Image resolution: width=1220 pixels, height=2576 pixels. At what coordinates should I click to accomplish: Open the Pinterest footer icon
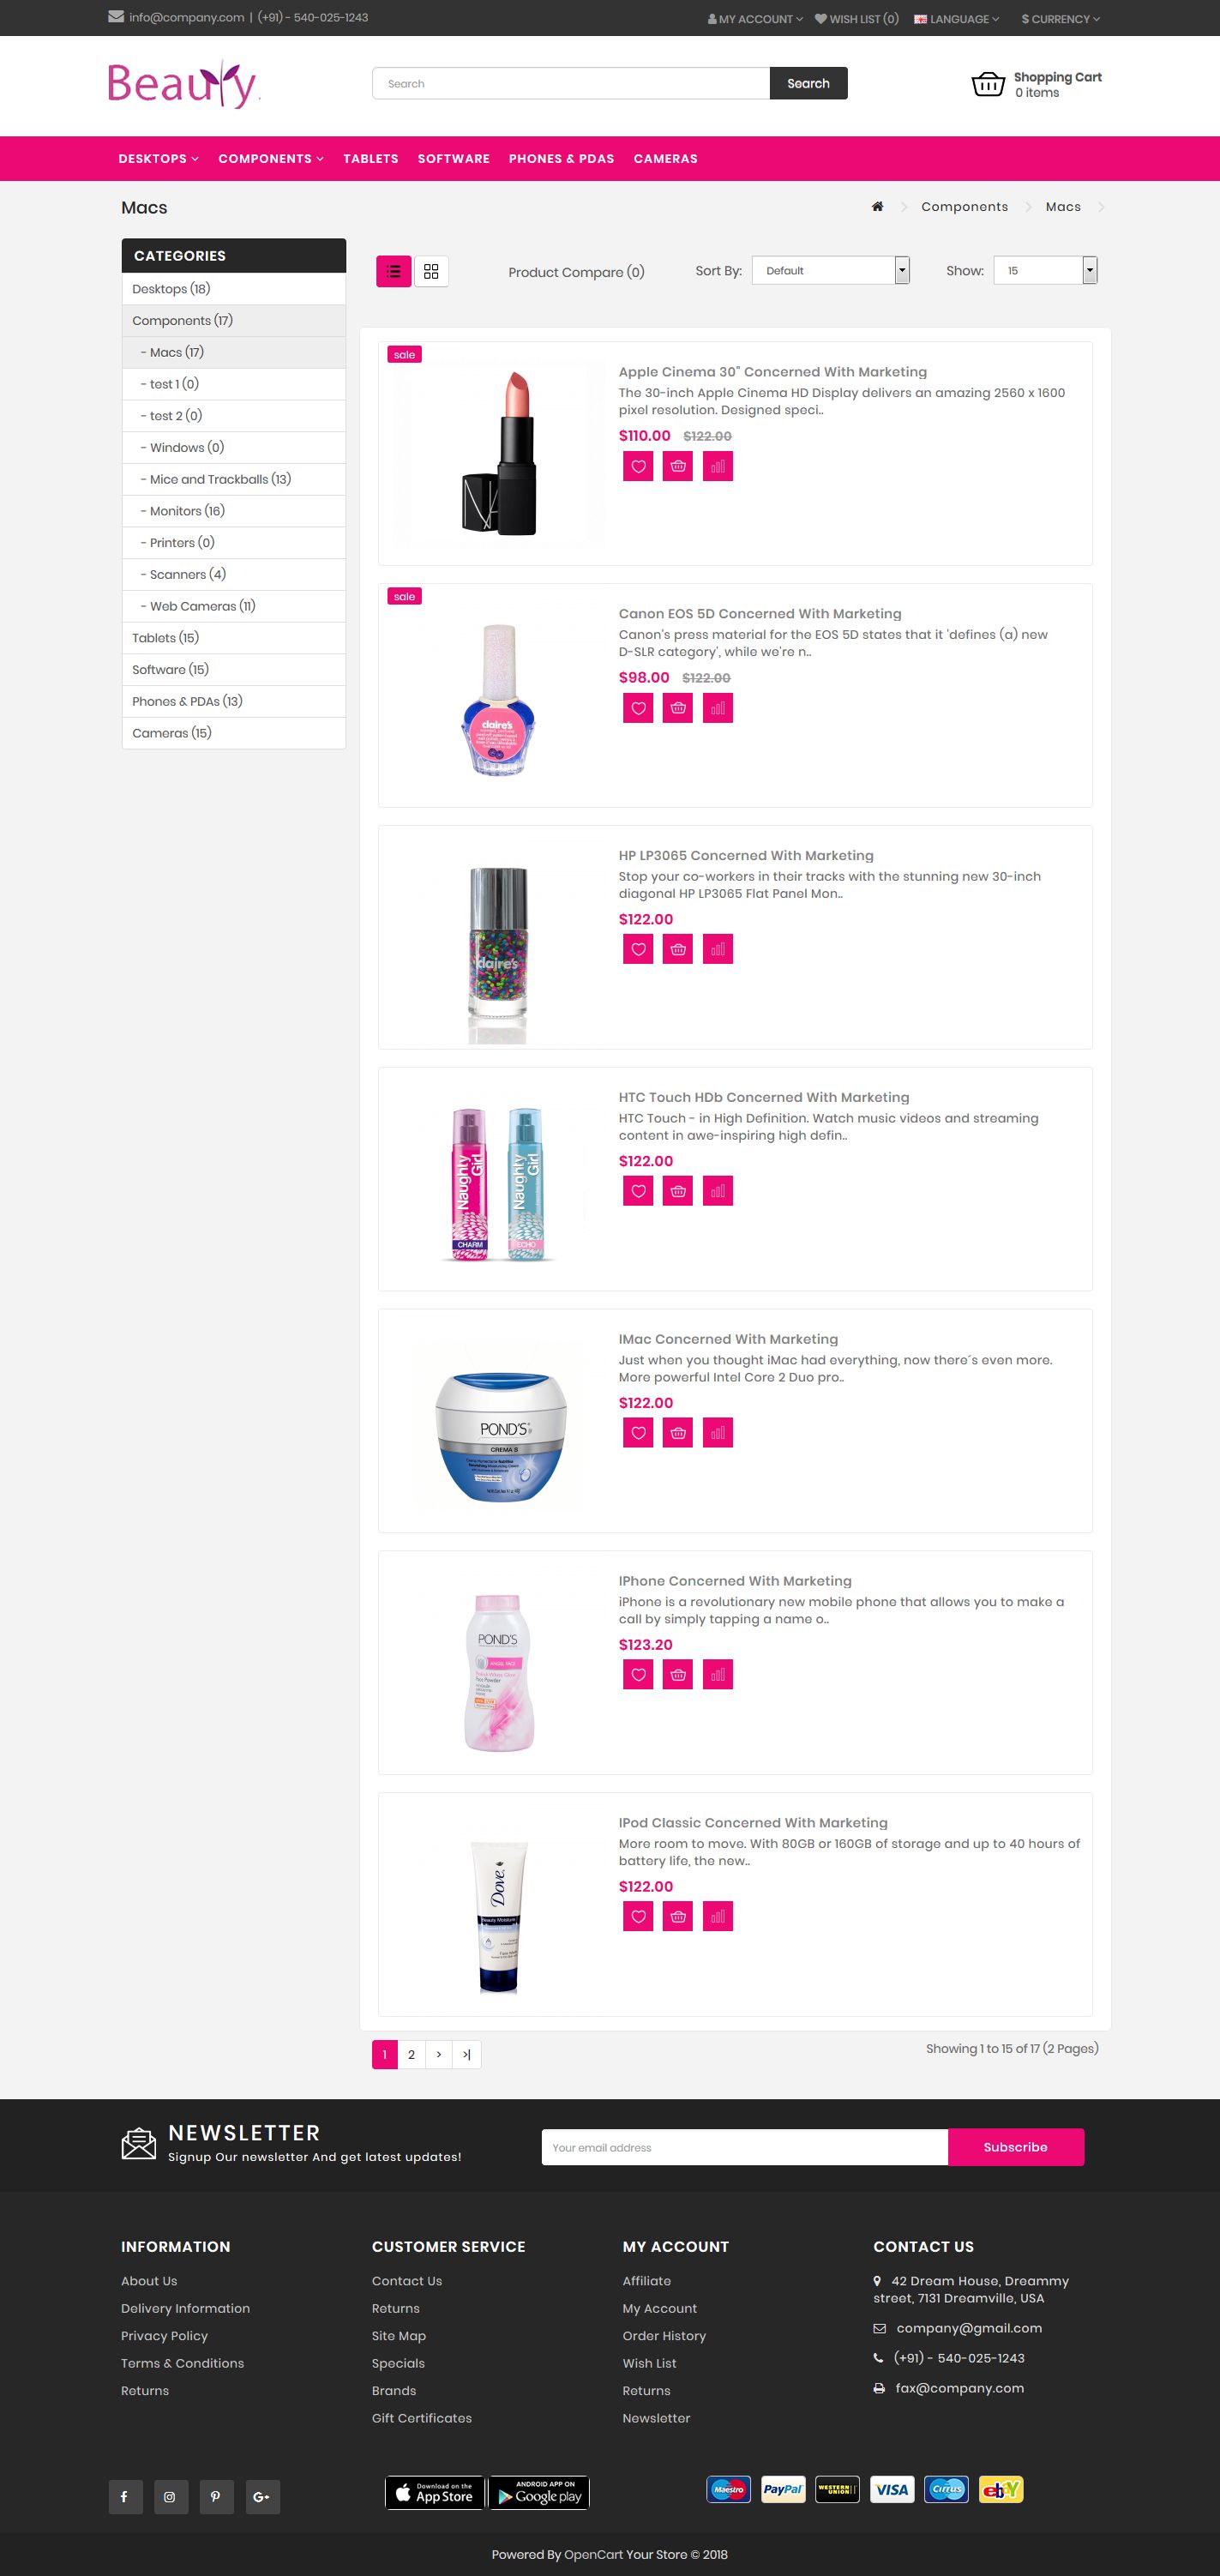coord(215,2497)
